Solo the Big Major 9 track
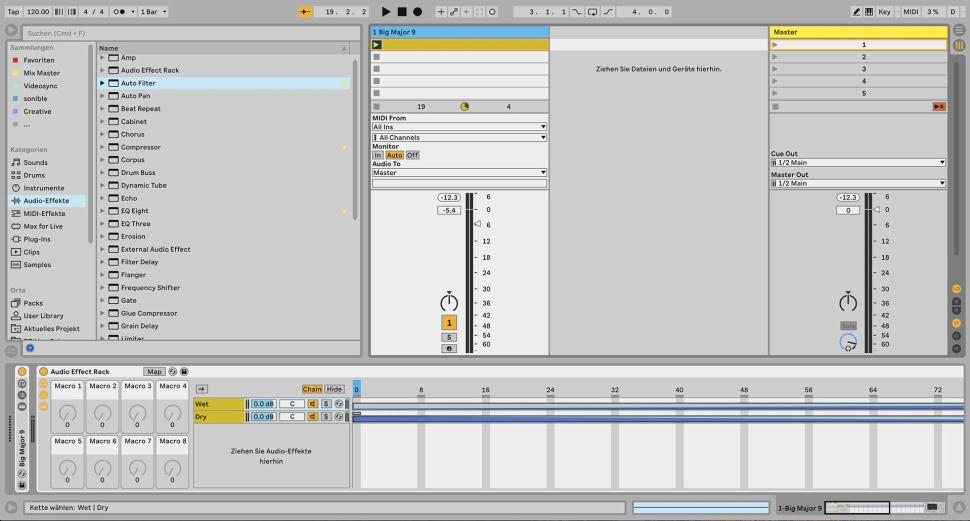Viewport: 970px width, 521px height. coord(449,337)
